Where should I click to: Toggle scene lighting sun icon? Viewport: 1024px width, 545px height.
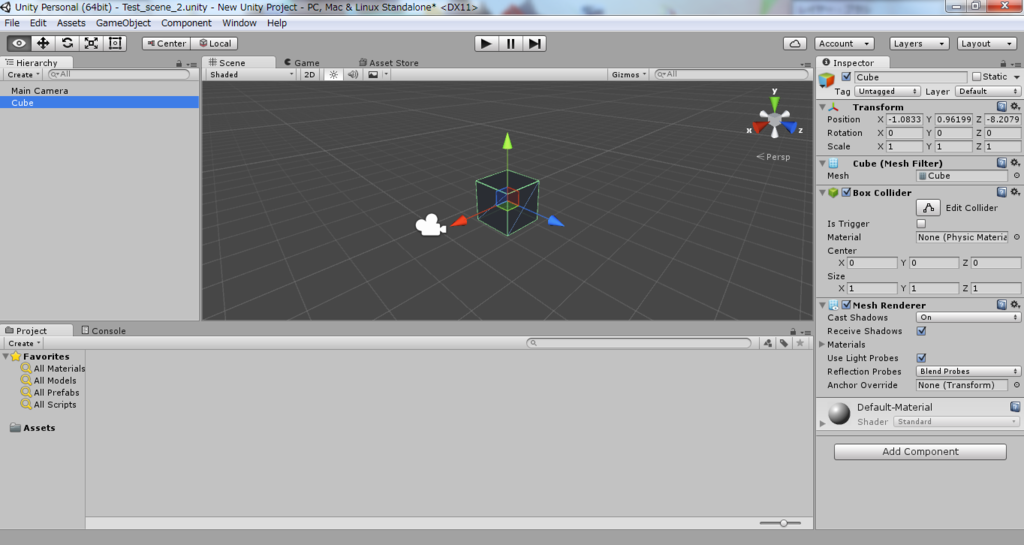(x=333, y=74)
